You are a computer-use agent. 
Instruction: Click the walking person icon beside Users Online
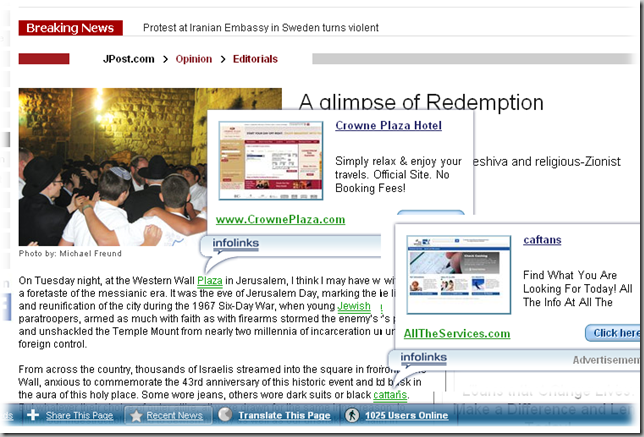coord(352,415)
